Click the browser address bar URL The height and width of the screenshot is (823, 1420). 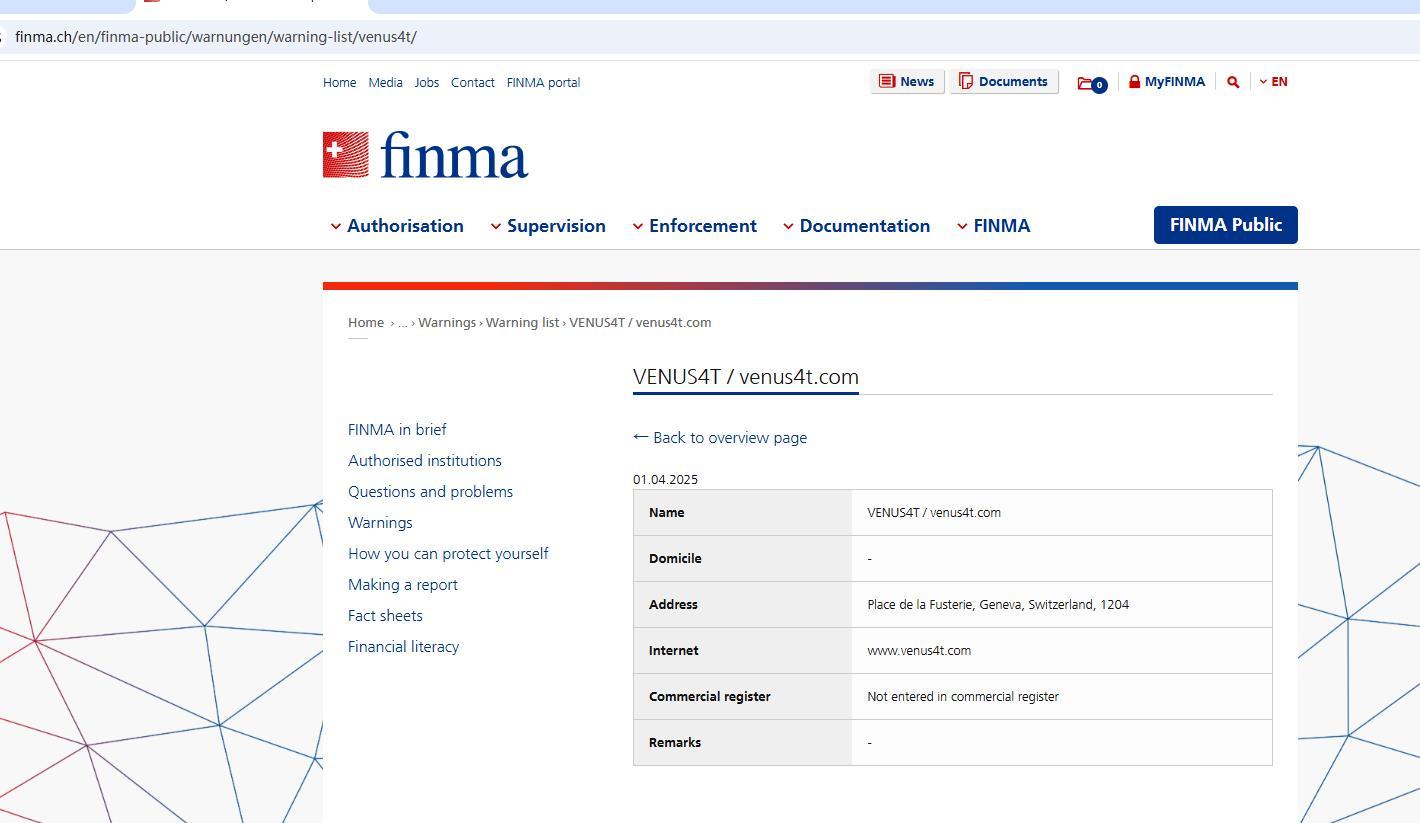coord(216,37)
